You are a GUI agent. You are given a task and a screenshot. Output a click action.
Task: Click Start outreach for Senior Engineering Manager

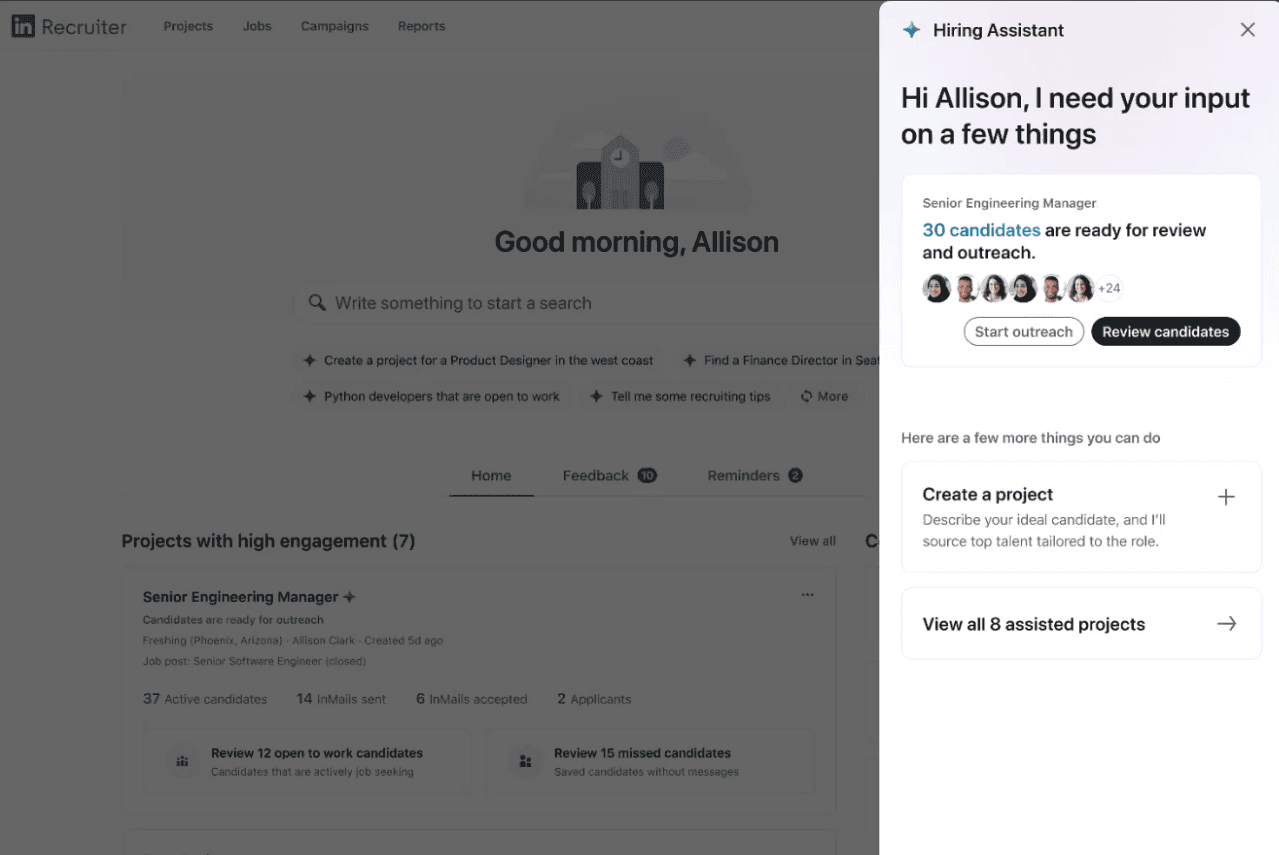[1023, 331]
